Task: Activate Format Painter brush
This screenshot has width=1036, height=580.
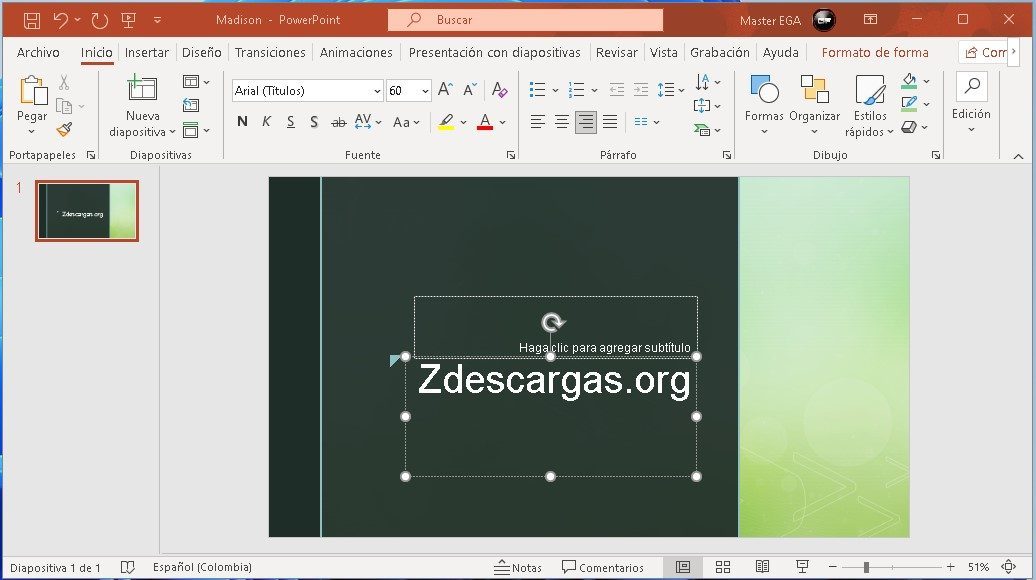Action: pos(64,129)
